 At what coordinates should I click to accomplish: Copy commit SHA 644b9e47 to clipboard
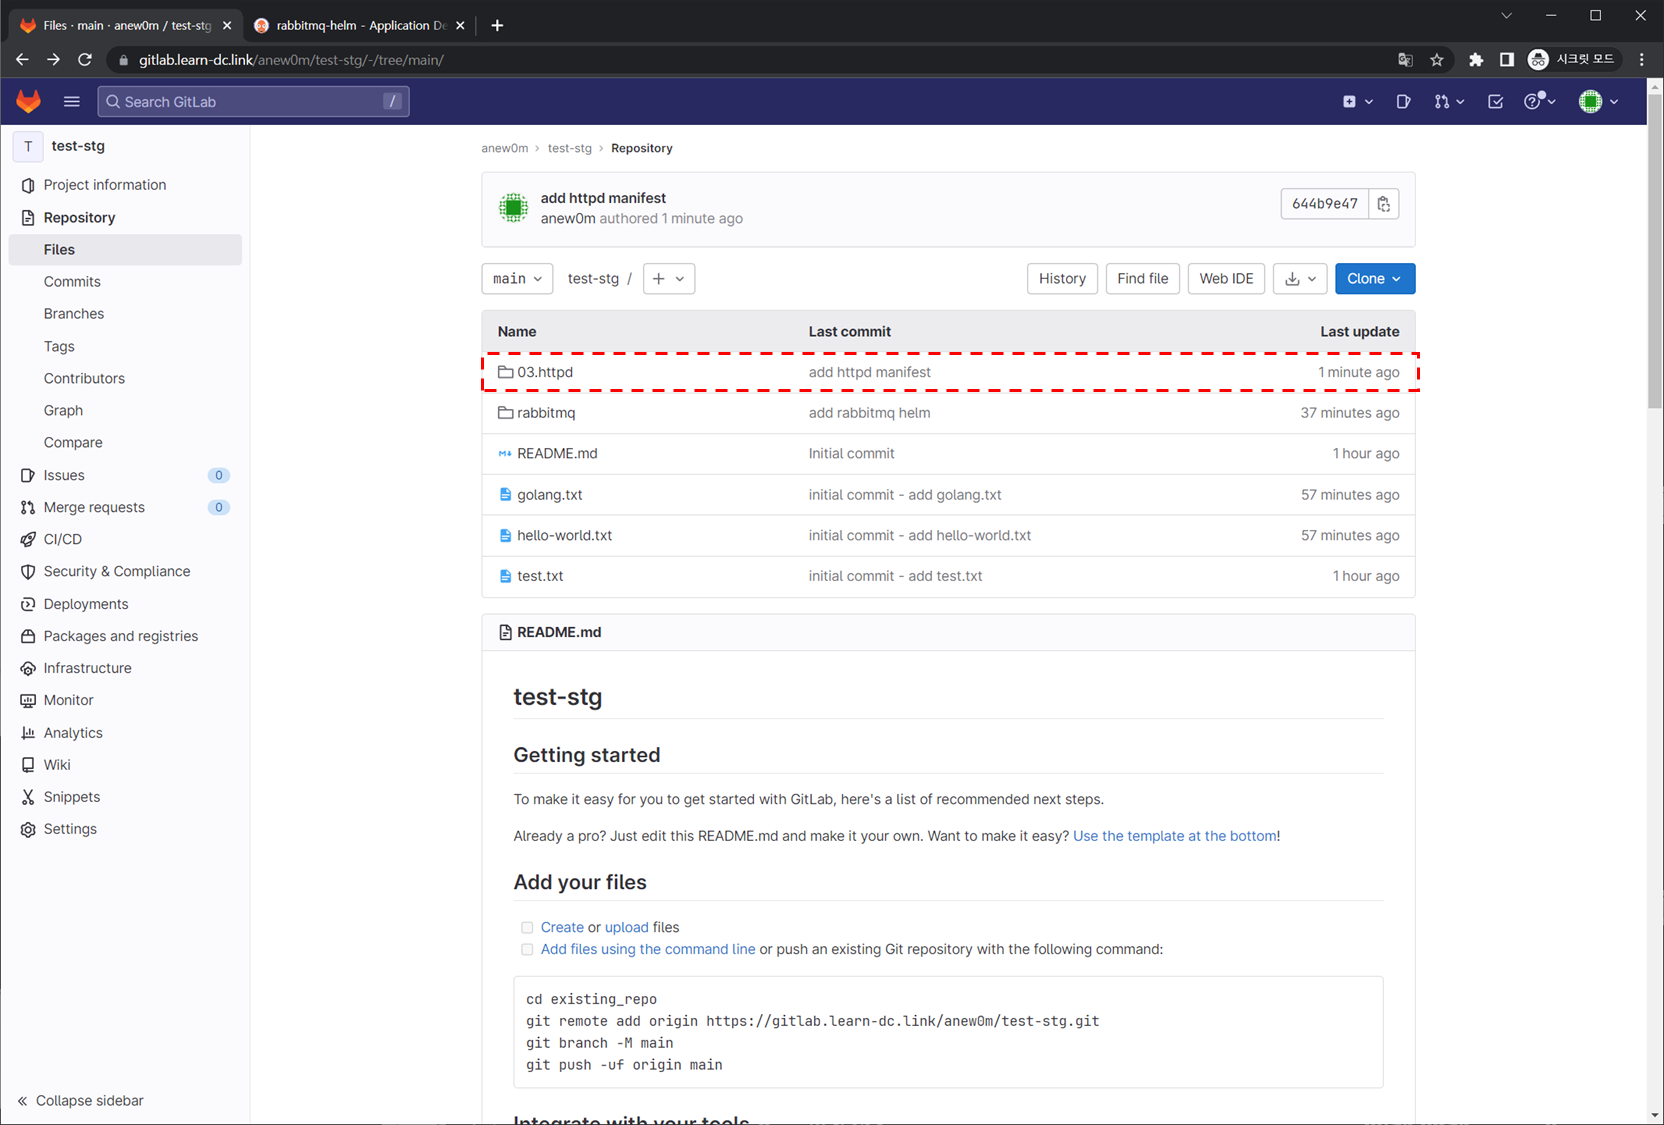(1383, 204)
